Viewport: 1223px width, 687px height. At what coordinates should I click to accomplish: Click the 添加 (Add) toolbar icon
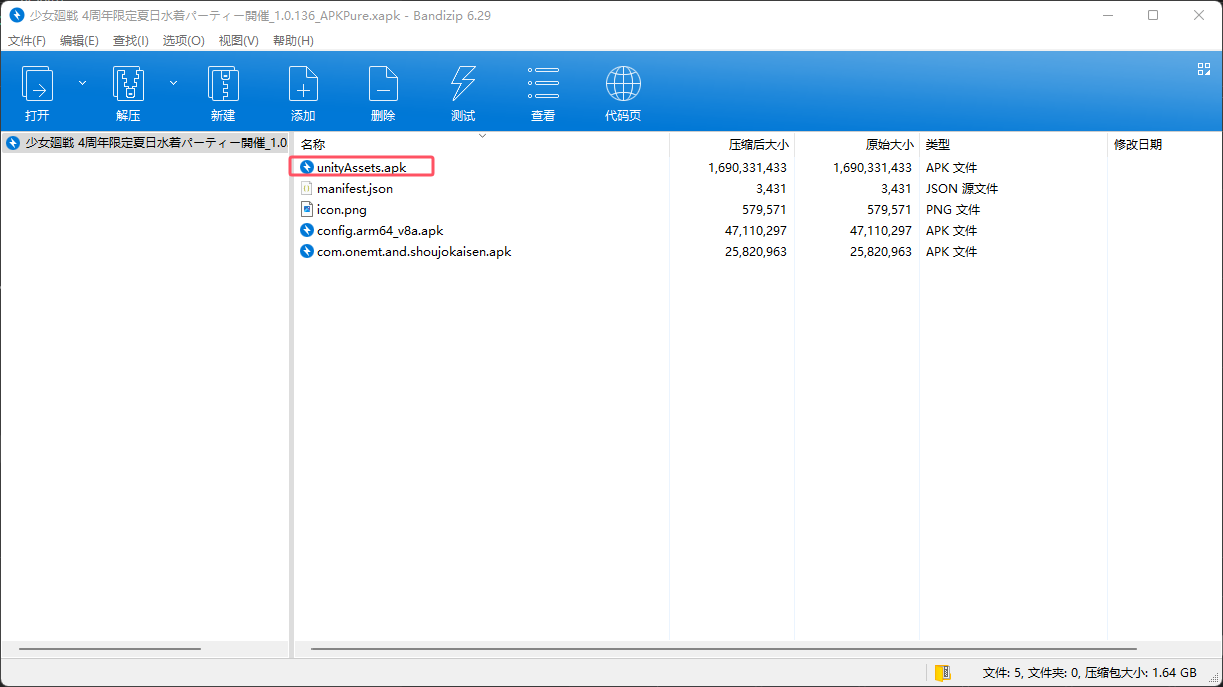pos(303,84)
